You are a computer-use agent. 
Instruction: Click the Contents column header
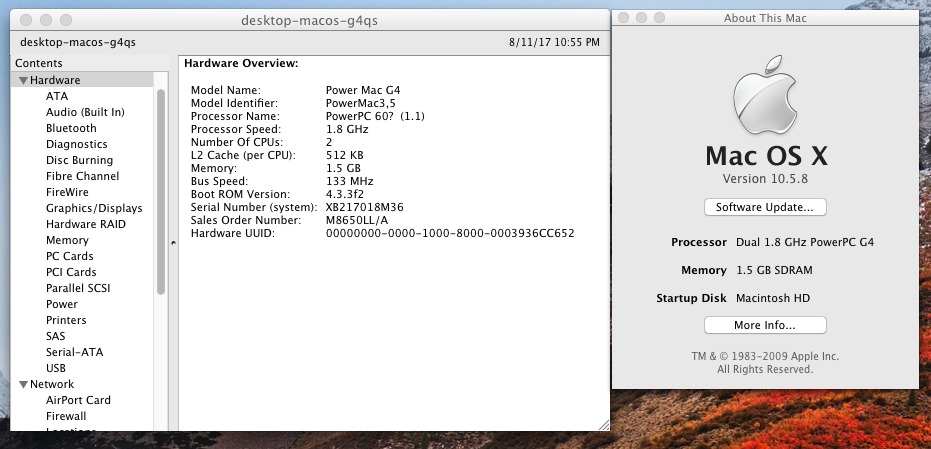click(90, 63)
